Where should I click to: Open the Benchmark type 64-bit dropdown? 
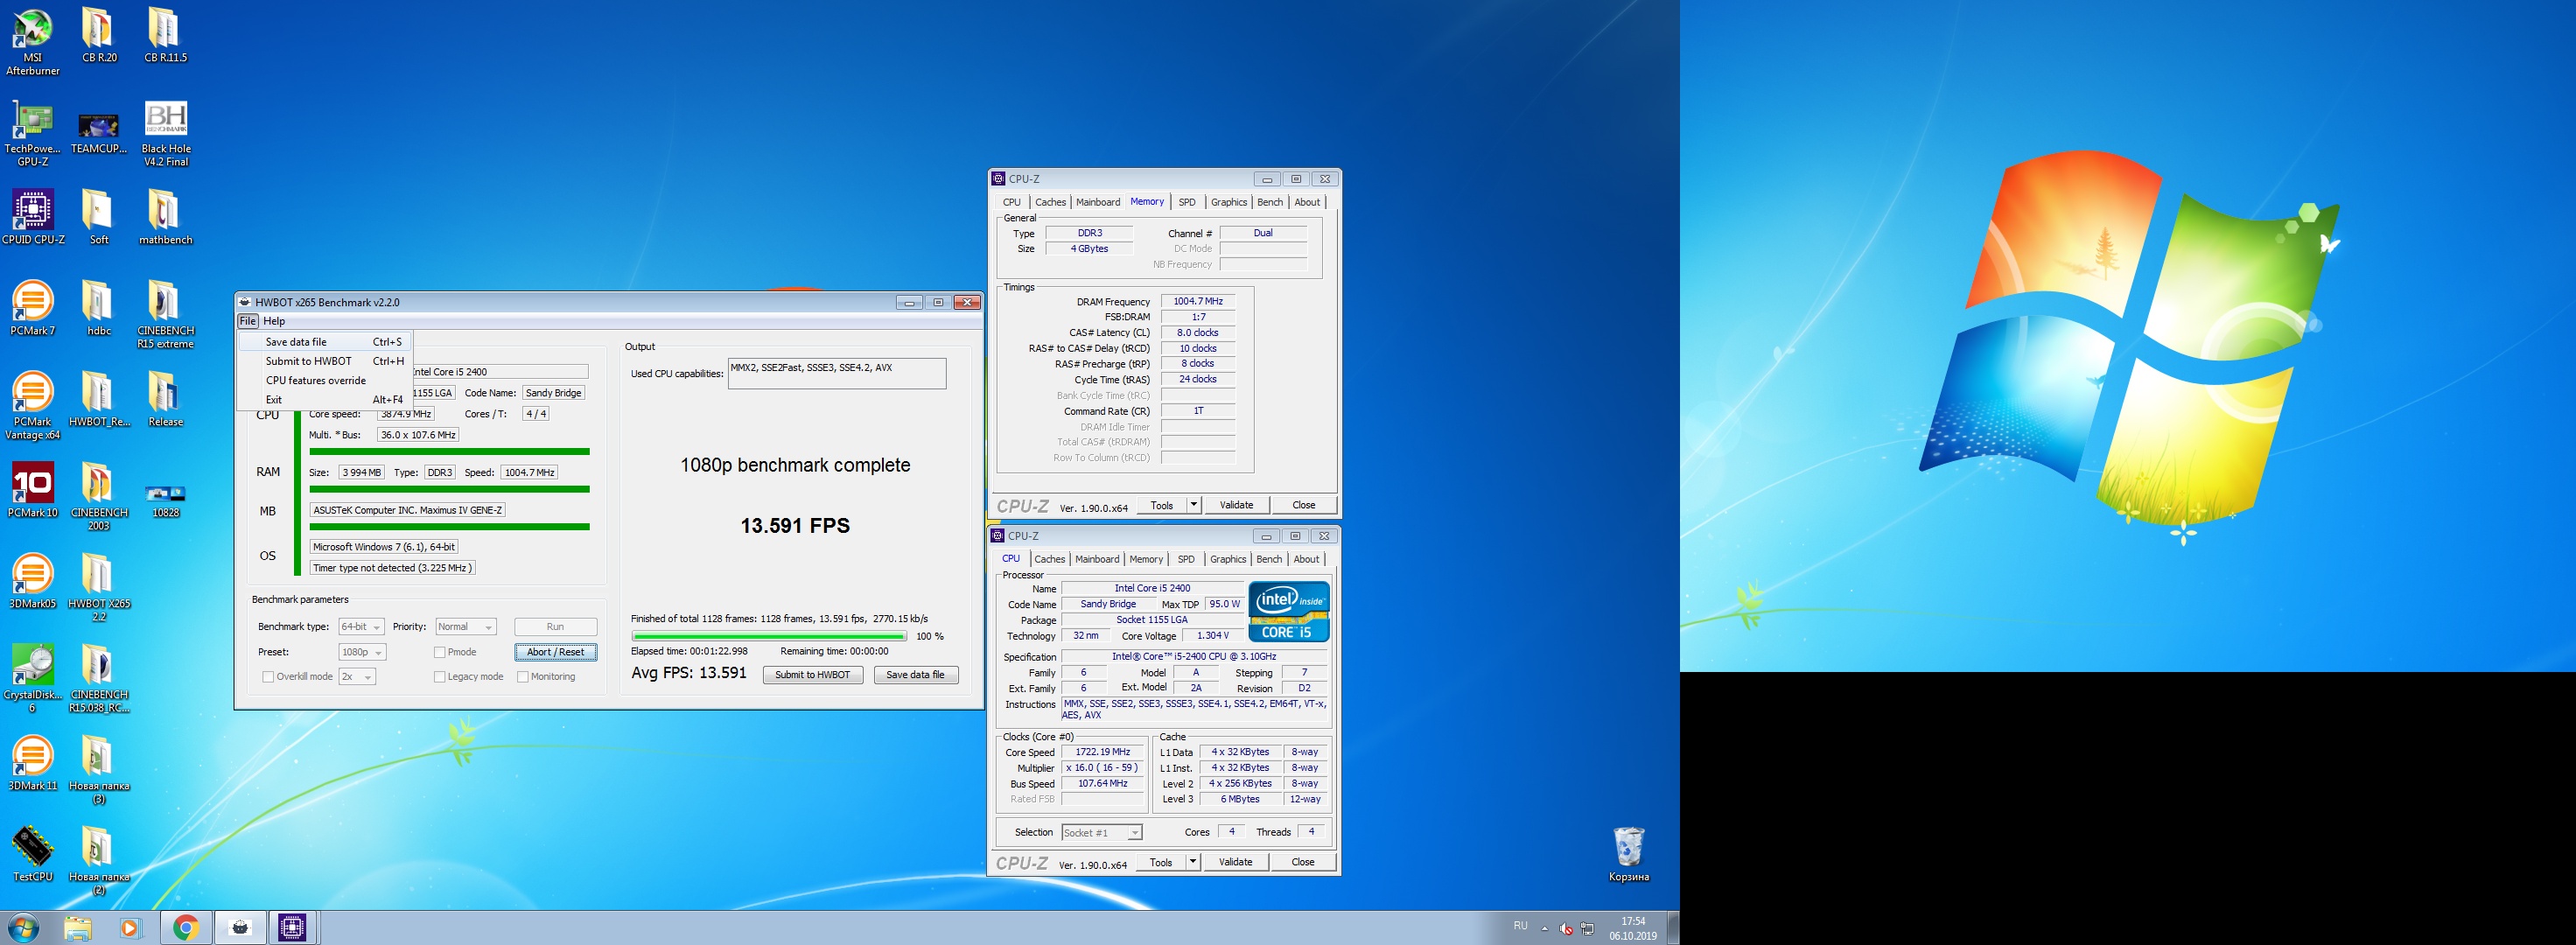pos(361,627)
